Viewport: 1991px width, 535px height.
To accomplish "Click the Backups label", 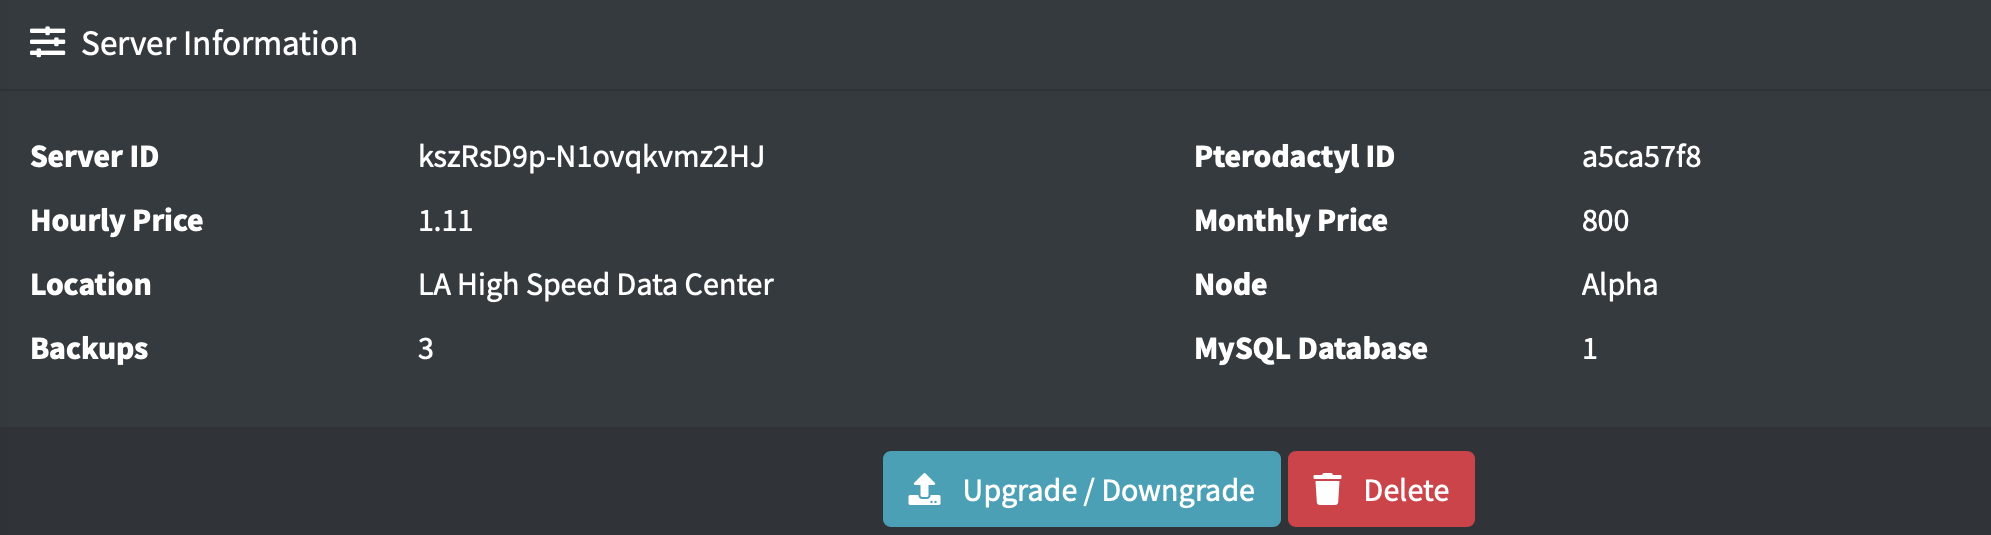I will click(89, 349).
